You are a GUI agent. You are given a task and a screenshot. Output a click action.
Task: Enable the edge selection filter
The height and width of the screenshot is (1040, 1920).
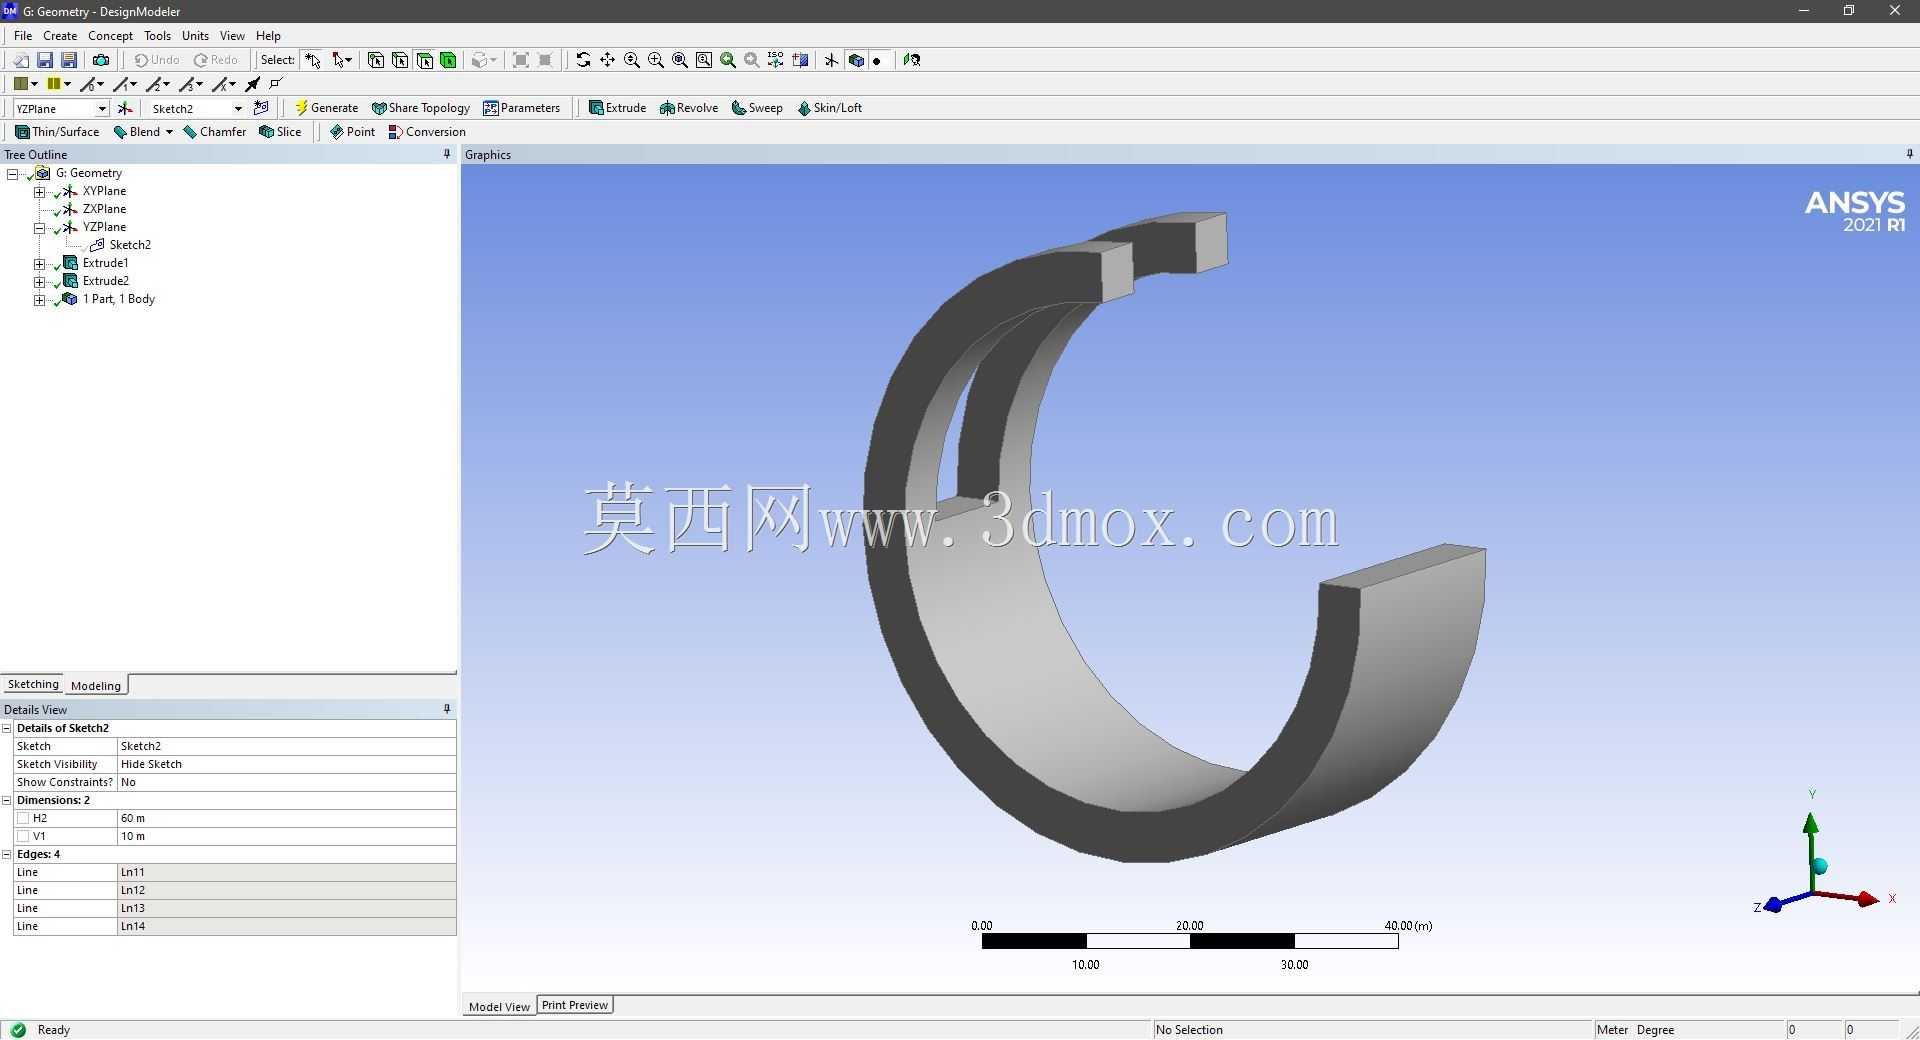click(x=400, y=60)
